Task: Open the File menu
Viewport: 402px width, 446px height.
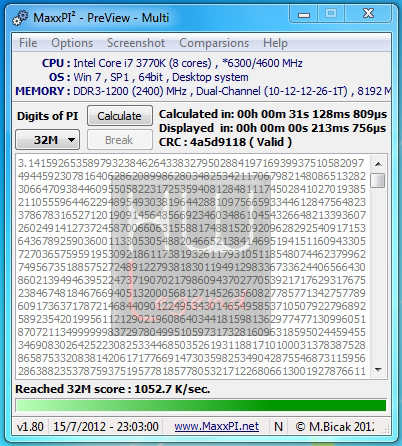Action: click(28, 43)
